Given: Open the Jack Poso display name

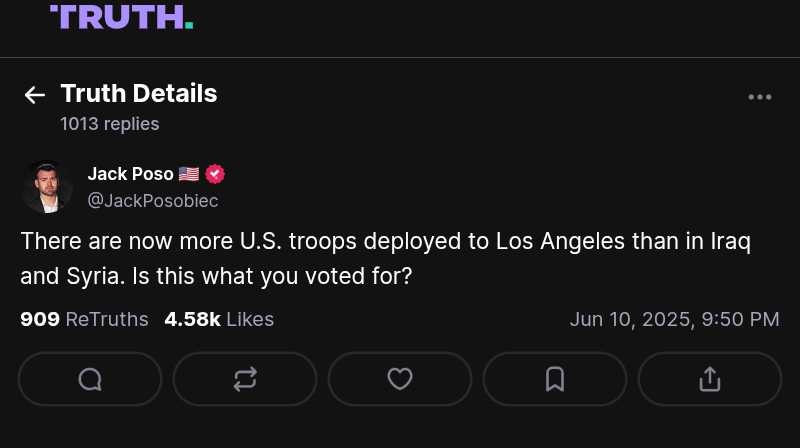Looking at the screenshot, I should [x=130, y=174].
